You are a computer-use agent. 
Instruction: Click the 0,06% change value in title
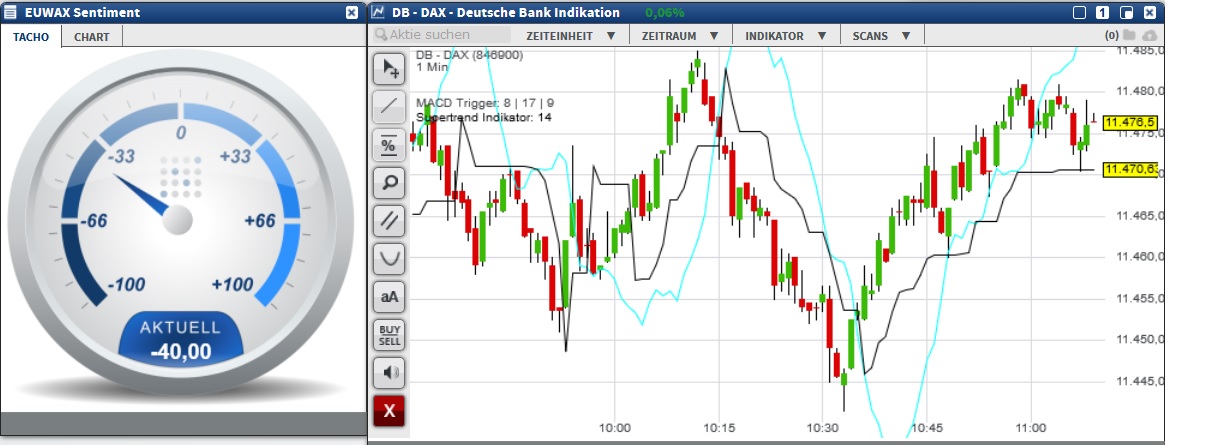coord(665,13)
